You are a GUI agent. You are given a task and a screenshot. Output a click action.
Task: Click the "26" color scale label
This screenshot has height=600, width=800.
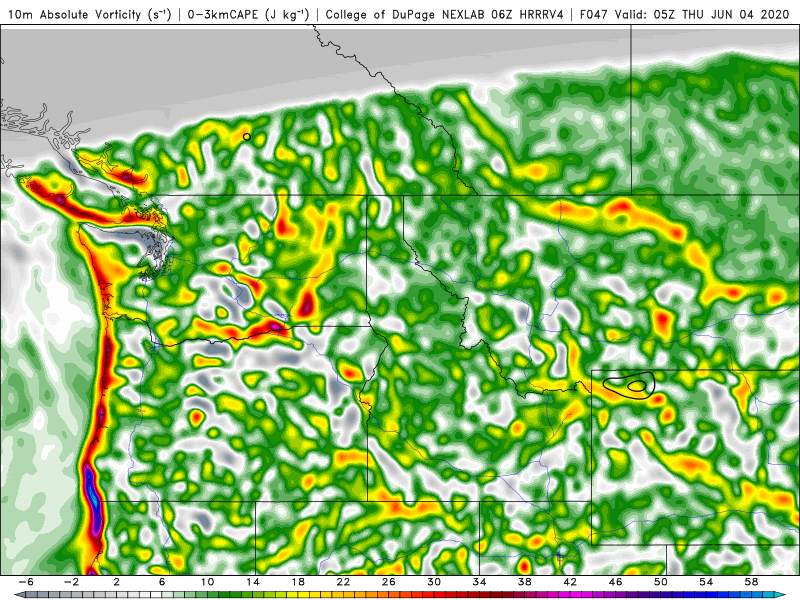click(x=389, y=582)
